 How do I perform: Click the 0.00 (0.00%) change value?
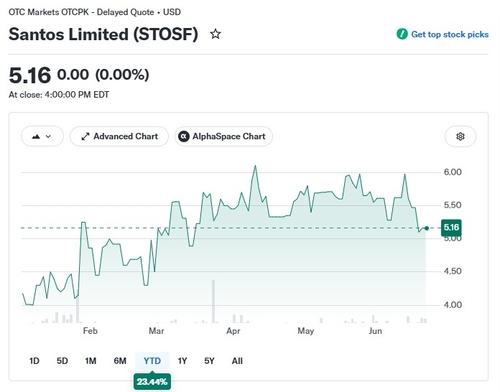pos(103,75)
